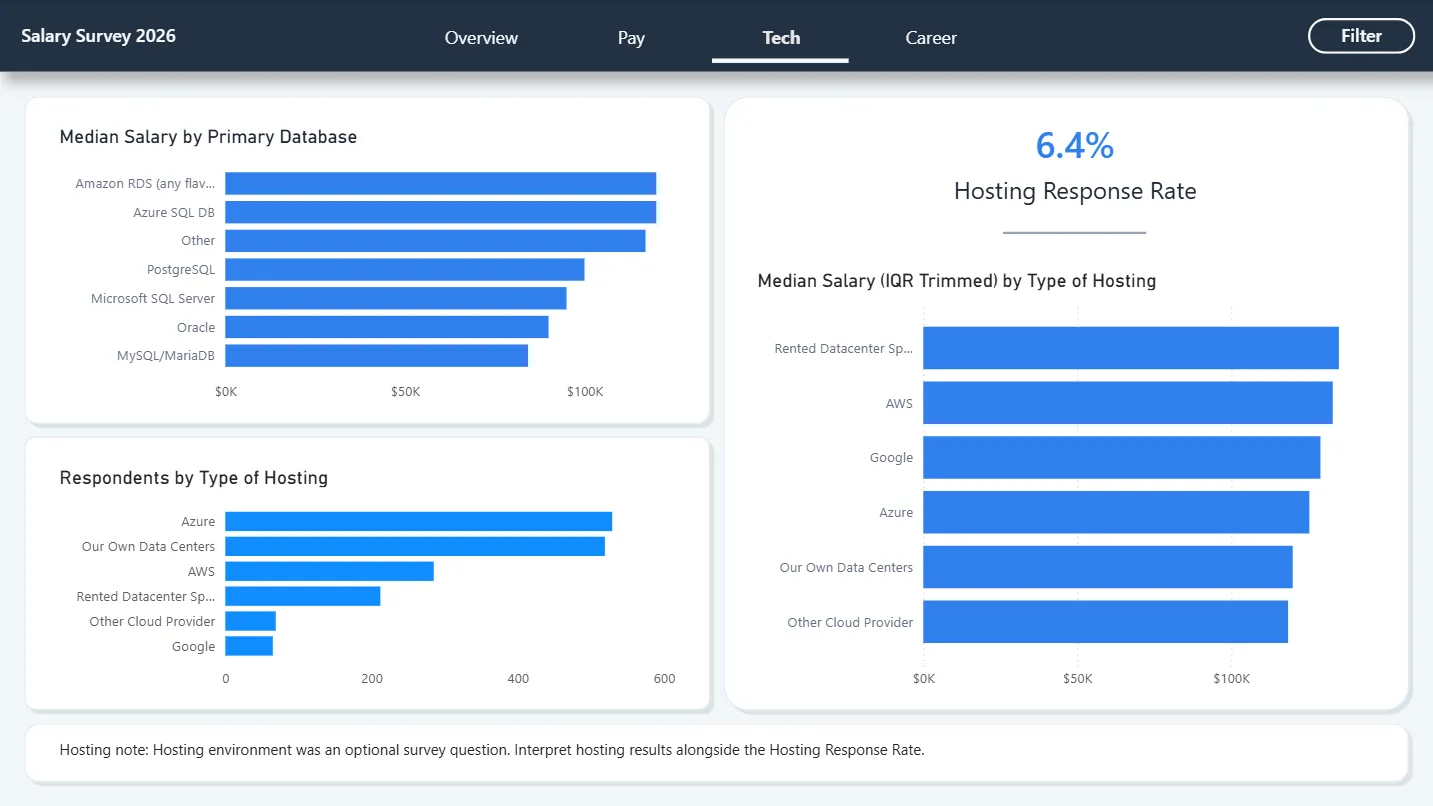The width and height of the screenshot is (1433, 806).
Task: Click the Other database salary bar
Action: [435, 241]
